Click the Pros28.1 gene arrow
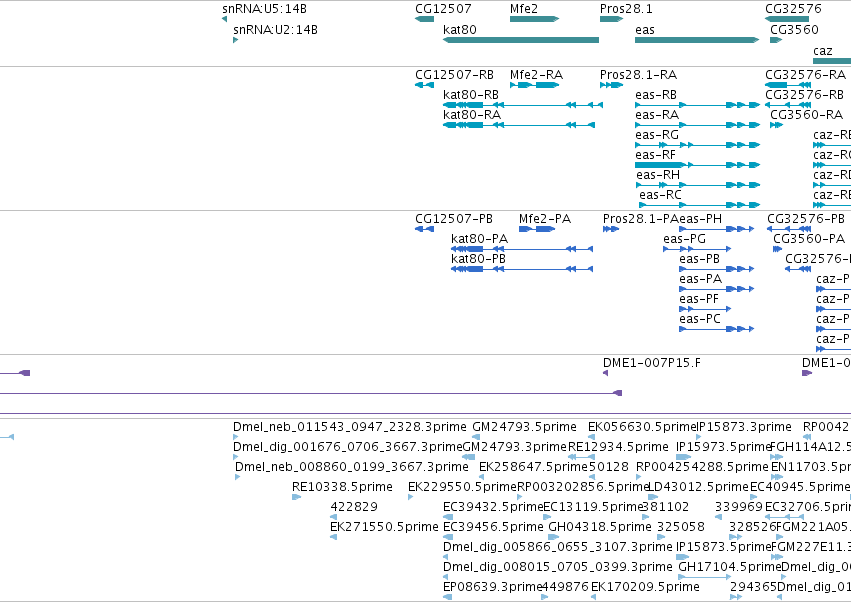Viewport: 851px width, 602px height. (x=612, y=19)
